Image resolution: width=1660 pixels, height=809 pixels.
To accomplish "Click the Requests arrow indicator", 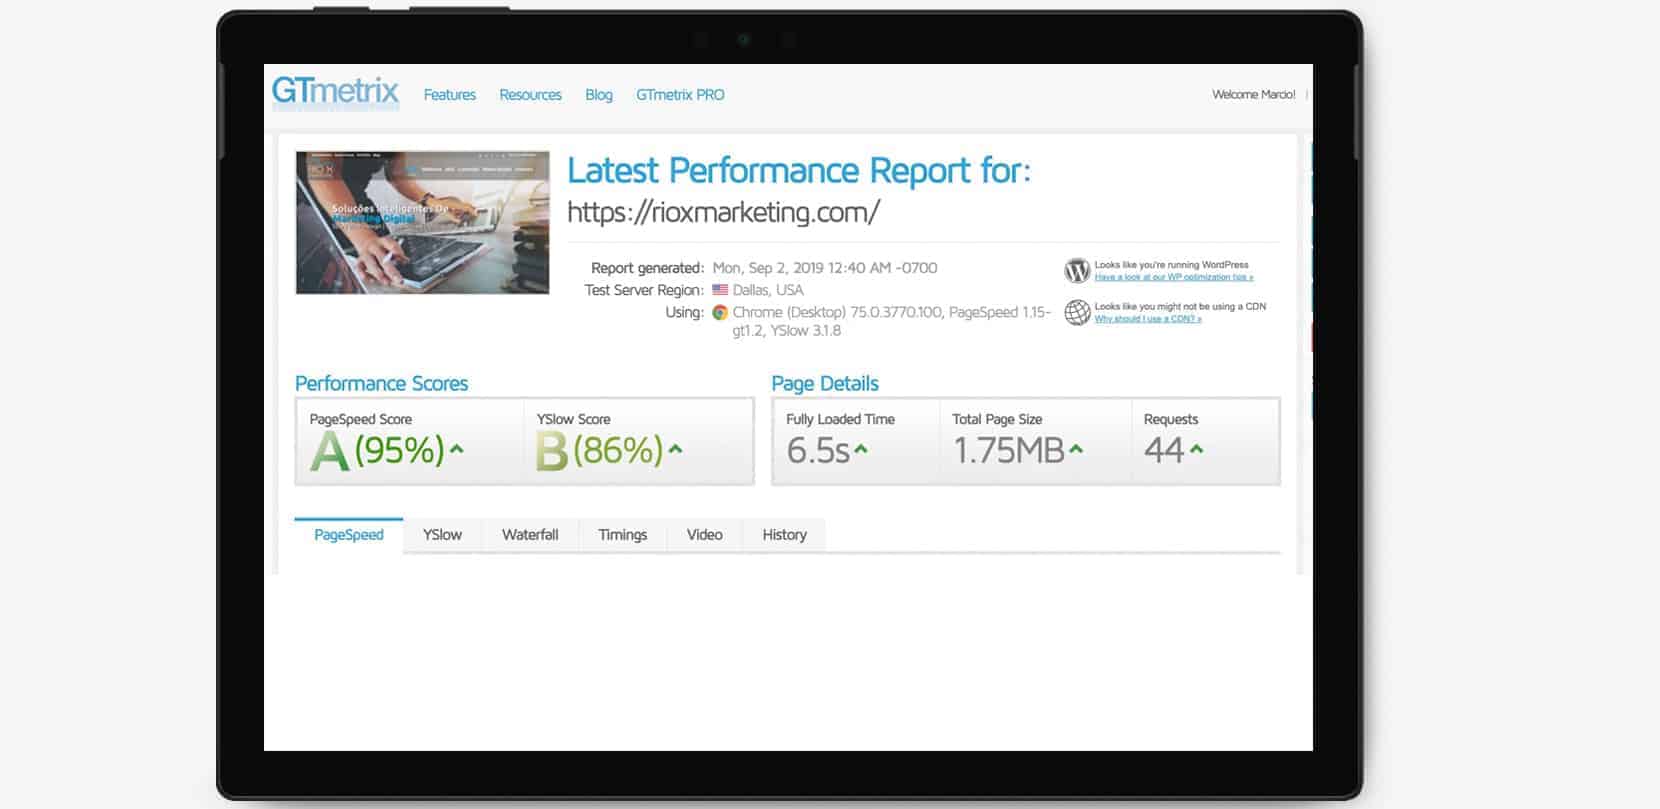I will click(1197, 450).
